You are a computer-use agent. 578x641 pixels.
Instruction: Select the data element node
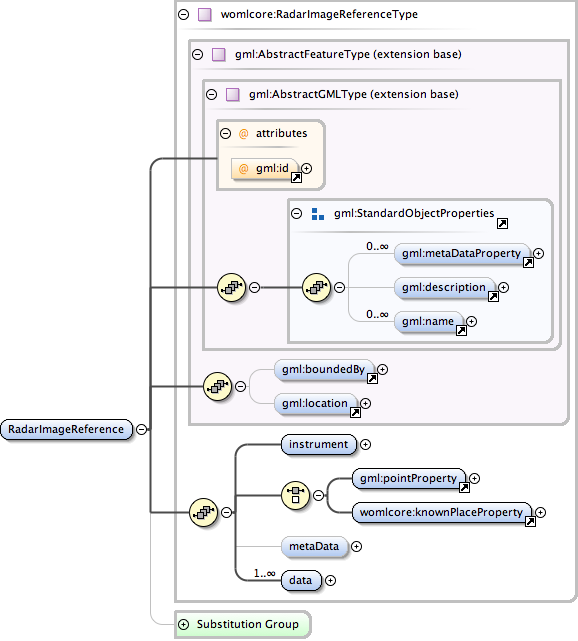coord(301,580)
